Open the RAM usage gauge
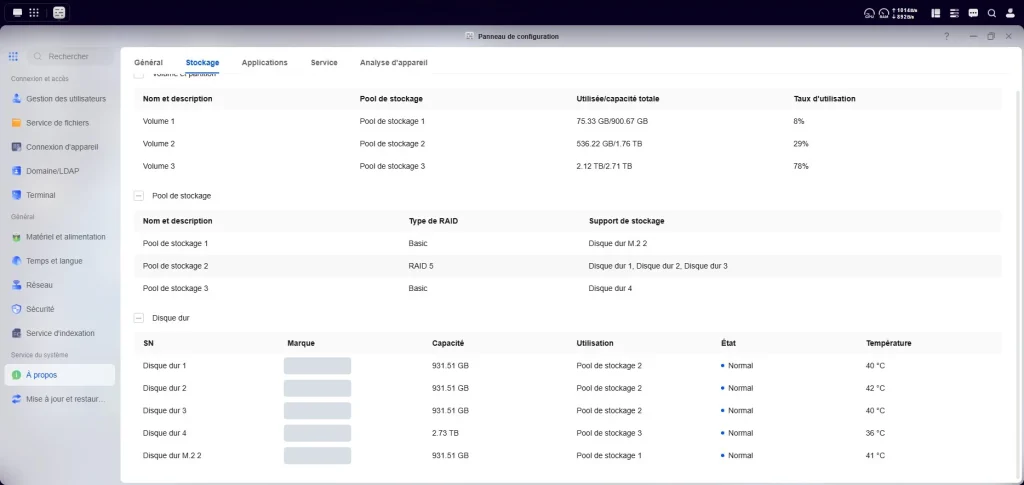This screenshot has width=1024, height=485. point(884,13)
